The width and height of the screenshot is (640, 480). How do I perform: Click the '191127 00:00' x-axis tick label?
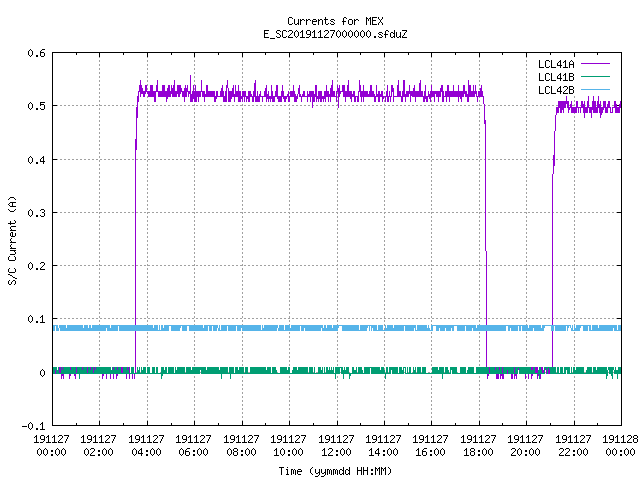(51, 446)
